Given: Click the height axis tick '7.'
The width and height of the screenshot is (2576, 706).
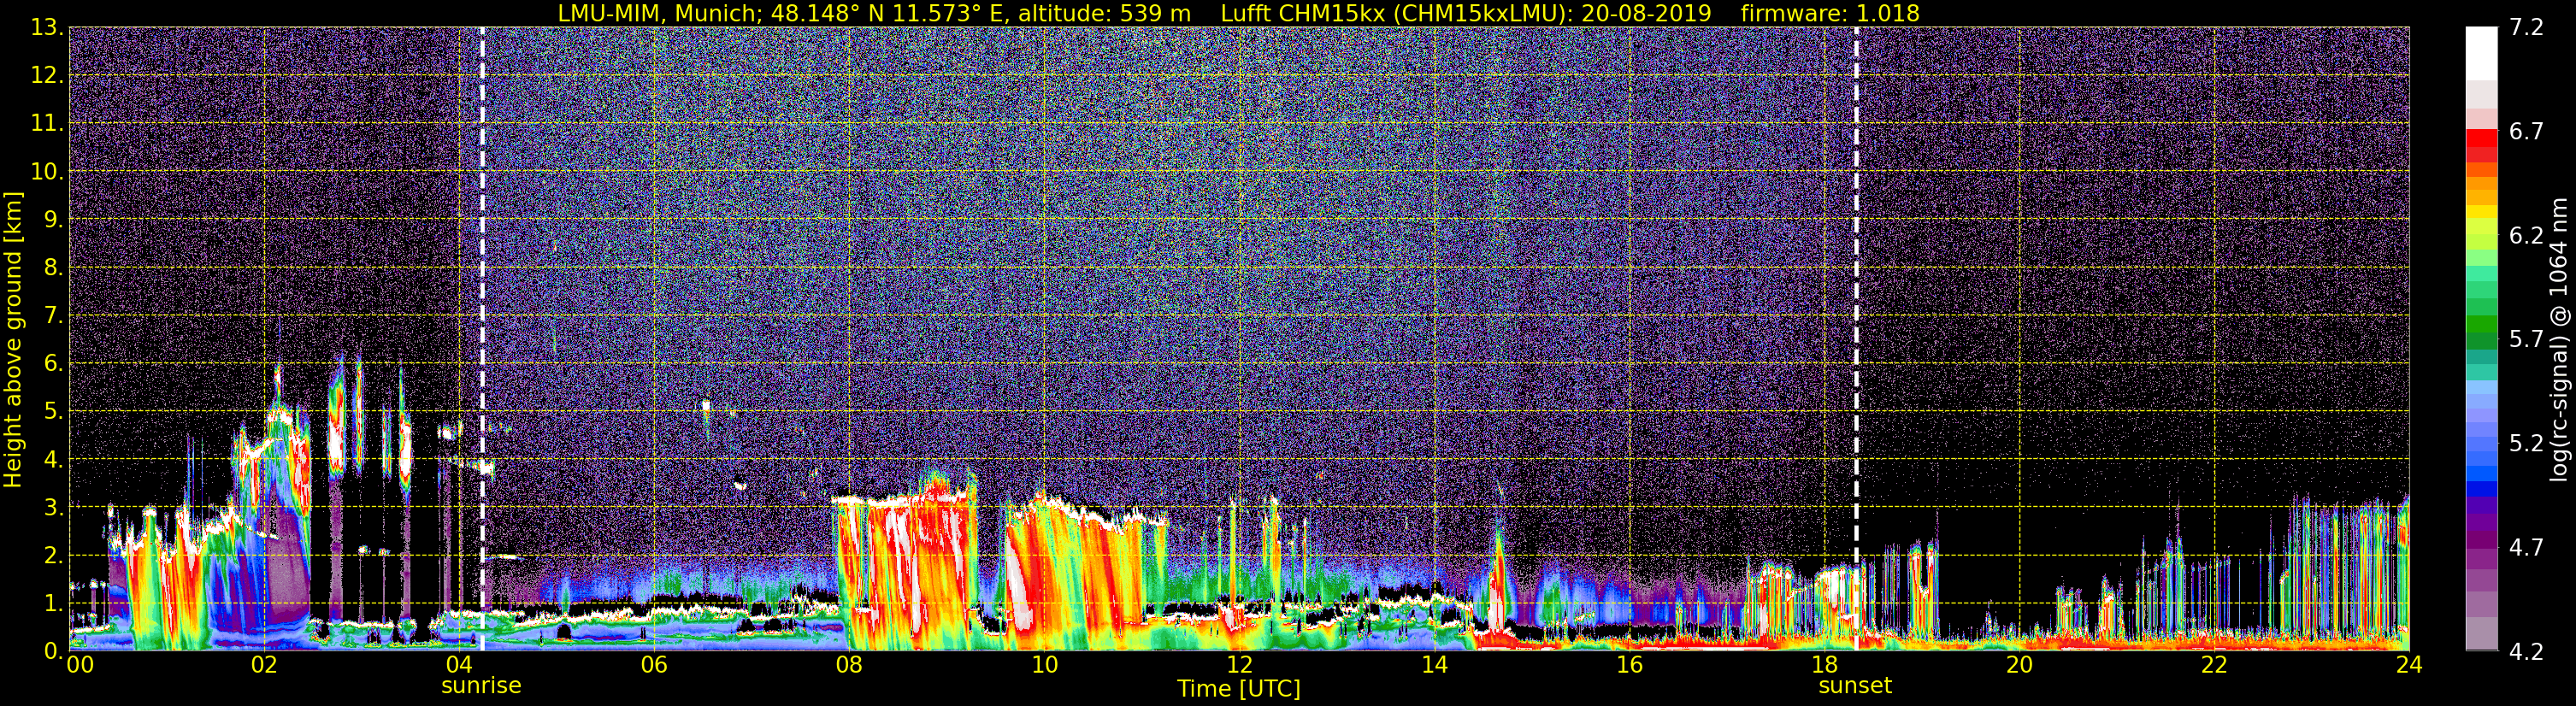Looking at the screenshot, I should pyautogui.click(x=54, y=315).
